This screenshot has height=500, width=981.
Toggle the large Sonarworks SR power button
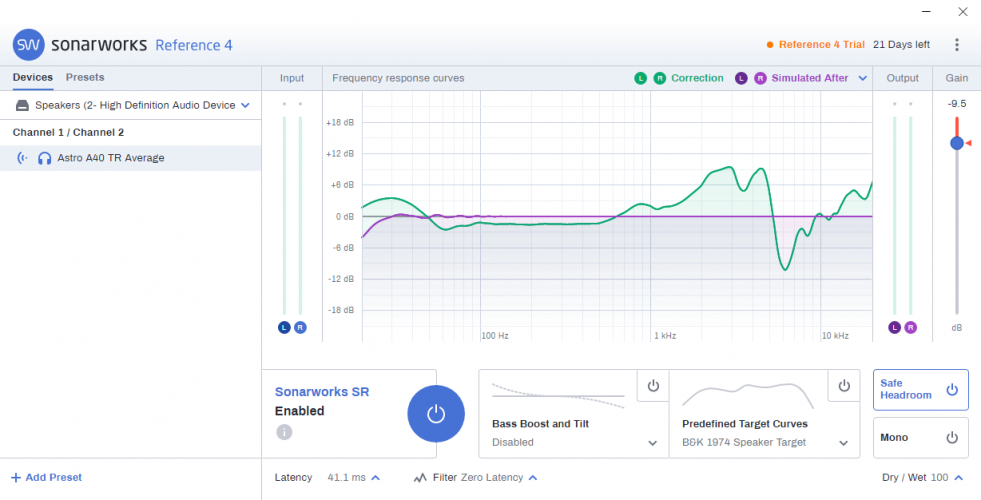point(435,414)
